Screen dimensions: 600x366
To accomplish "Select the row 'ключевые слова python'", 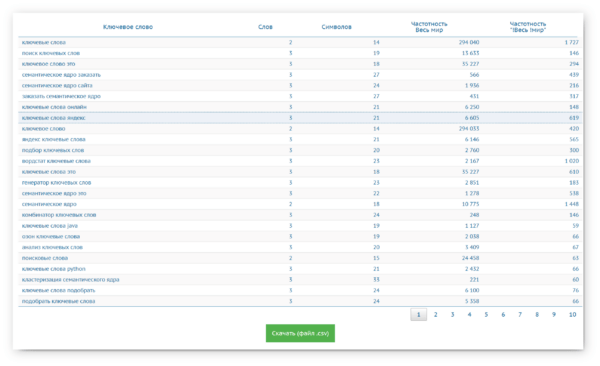I will pyautogui.click(x=300, y=269).
